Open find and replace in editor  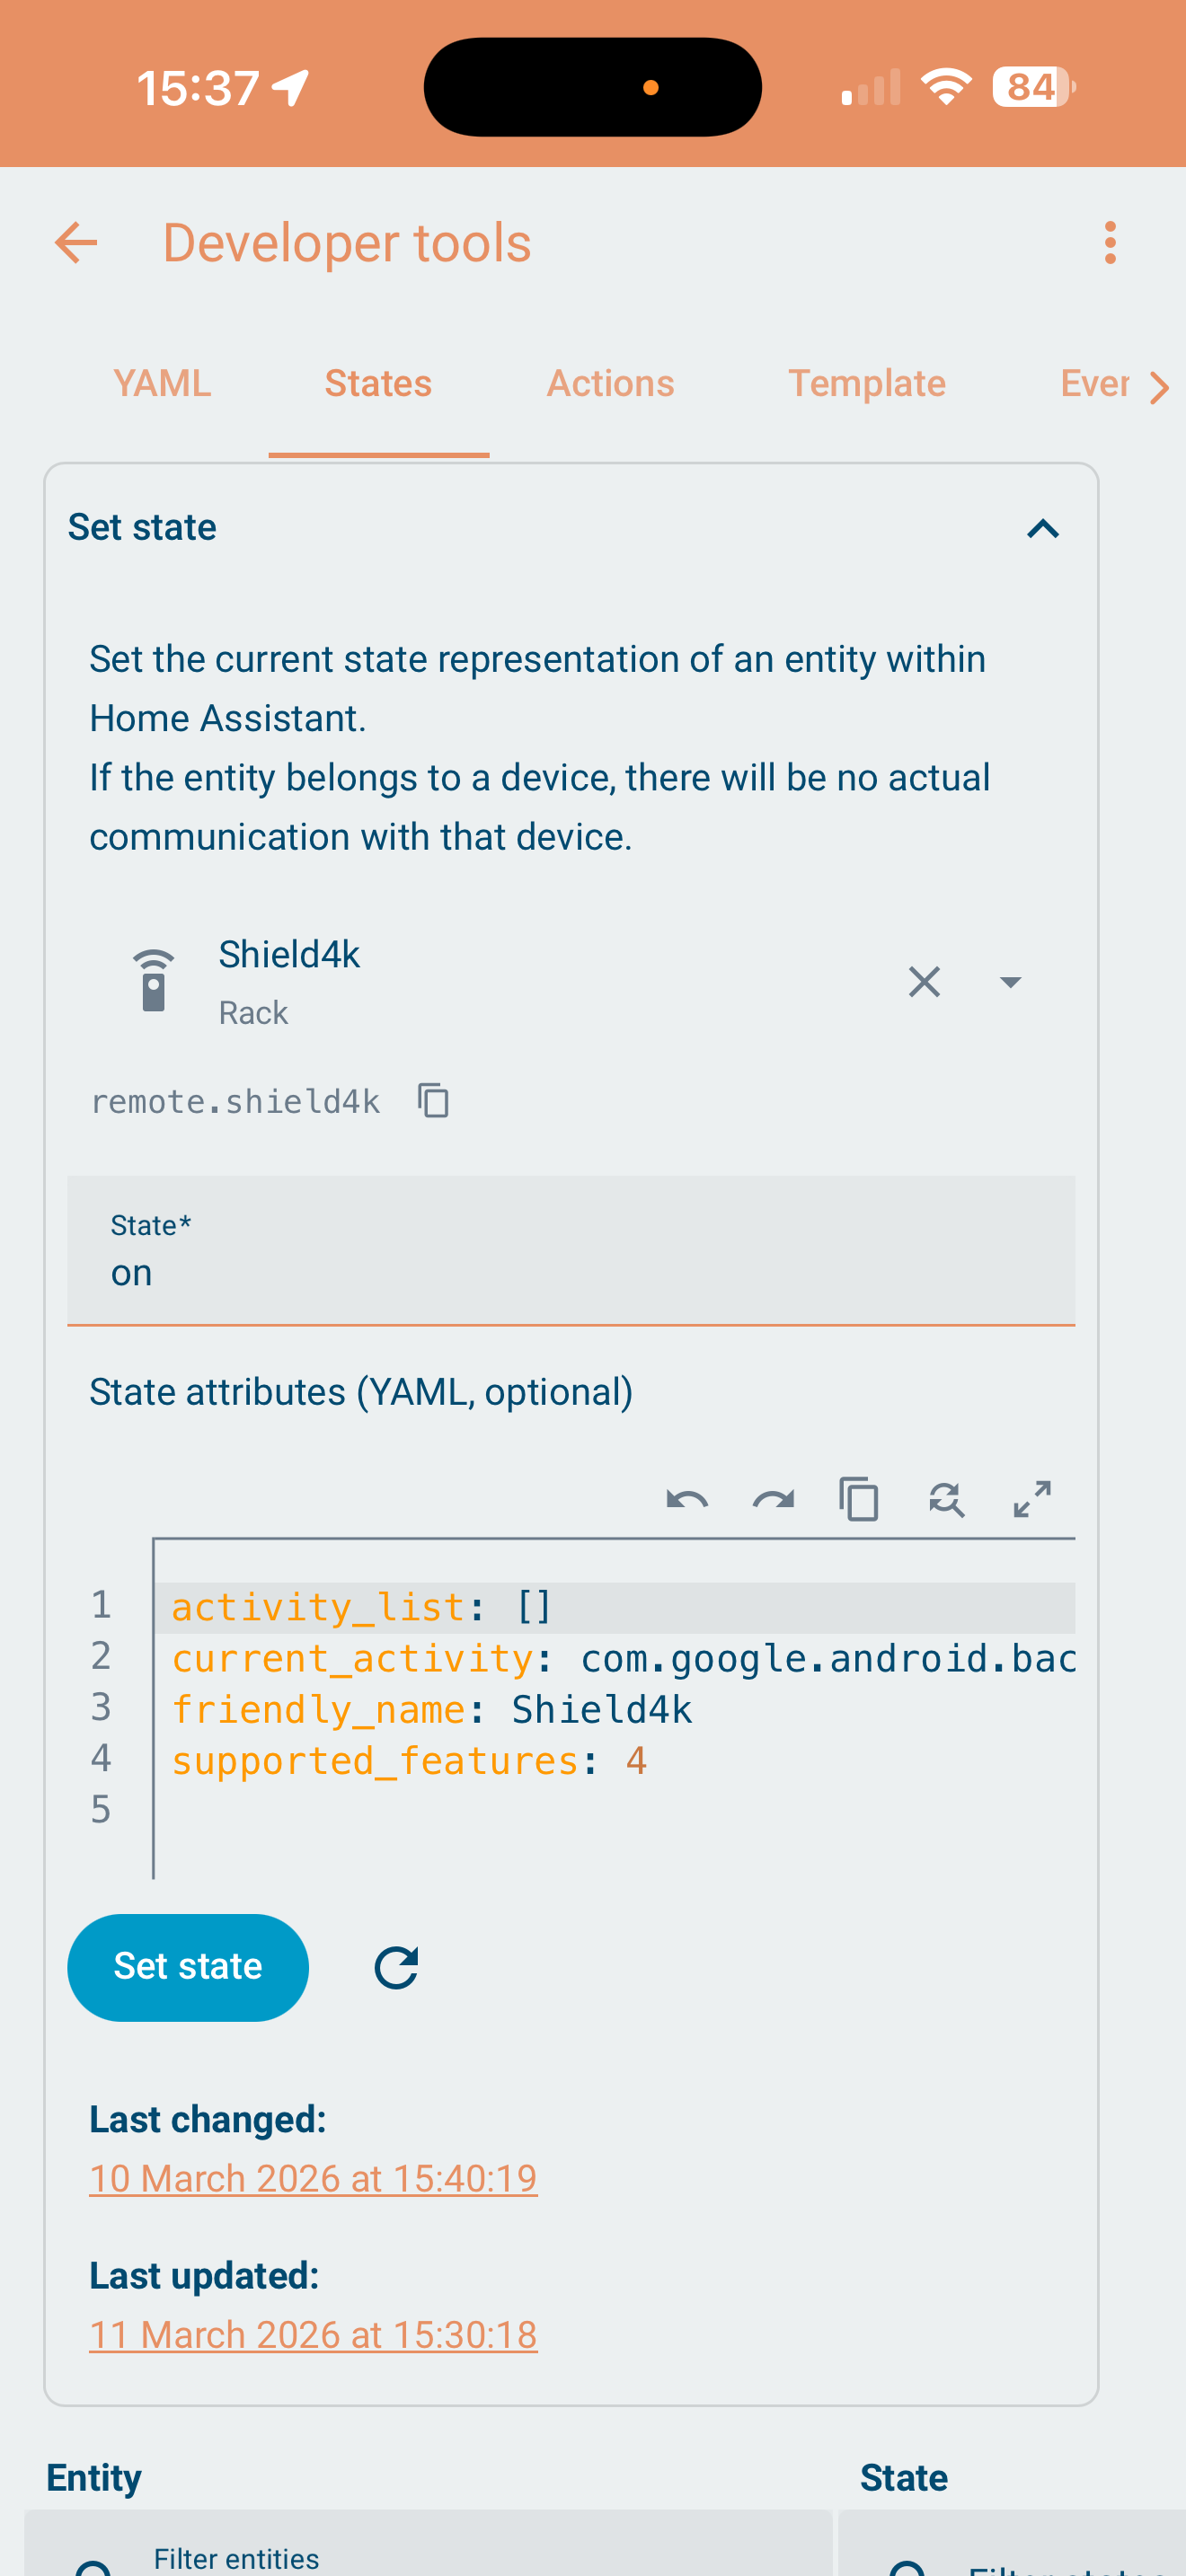[946, 1500]
